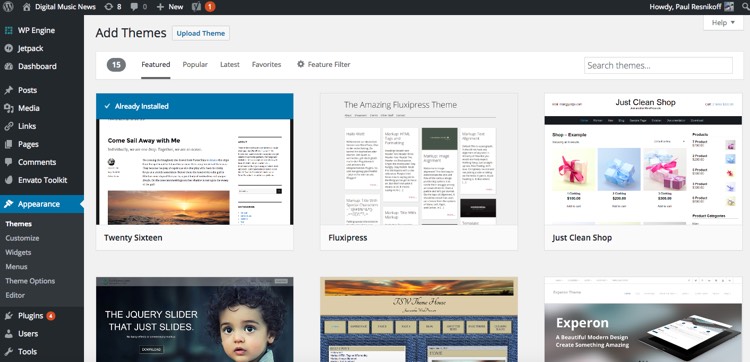Screen dimensions: 750x362
Task: Click the Comments bubble icon in sidebar
Action: (8, 162)
